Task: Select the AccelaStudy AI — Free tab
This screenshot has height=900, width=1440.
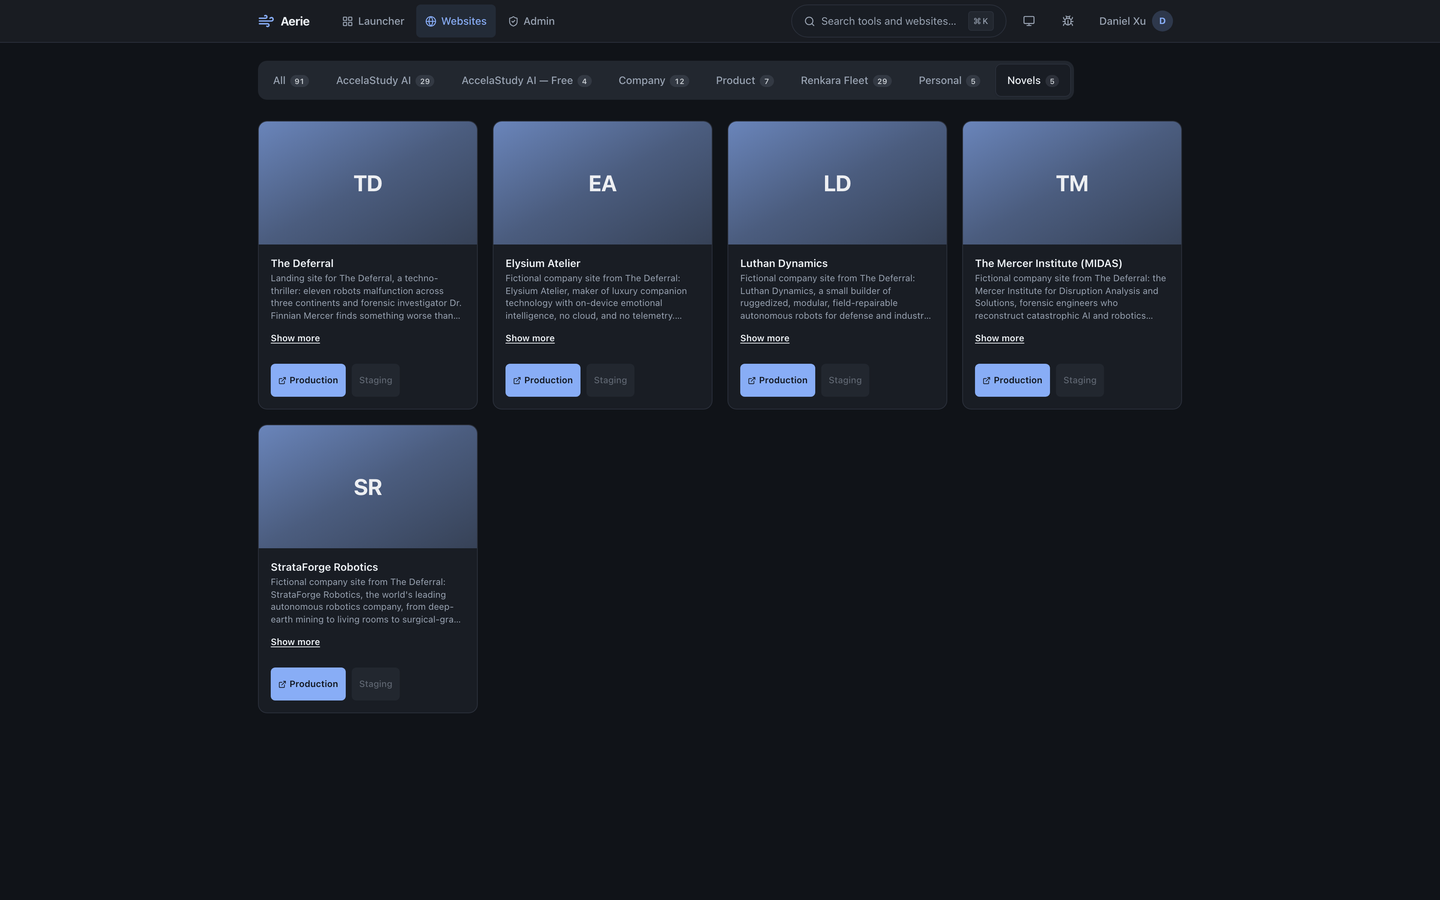Action: [526, 81]
